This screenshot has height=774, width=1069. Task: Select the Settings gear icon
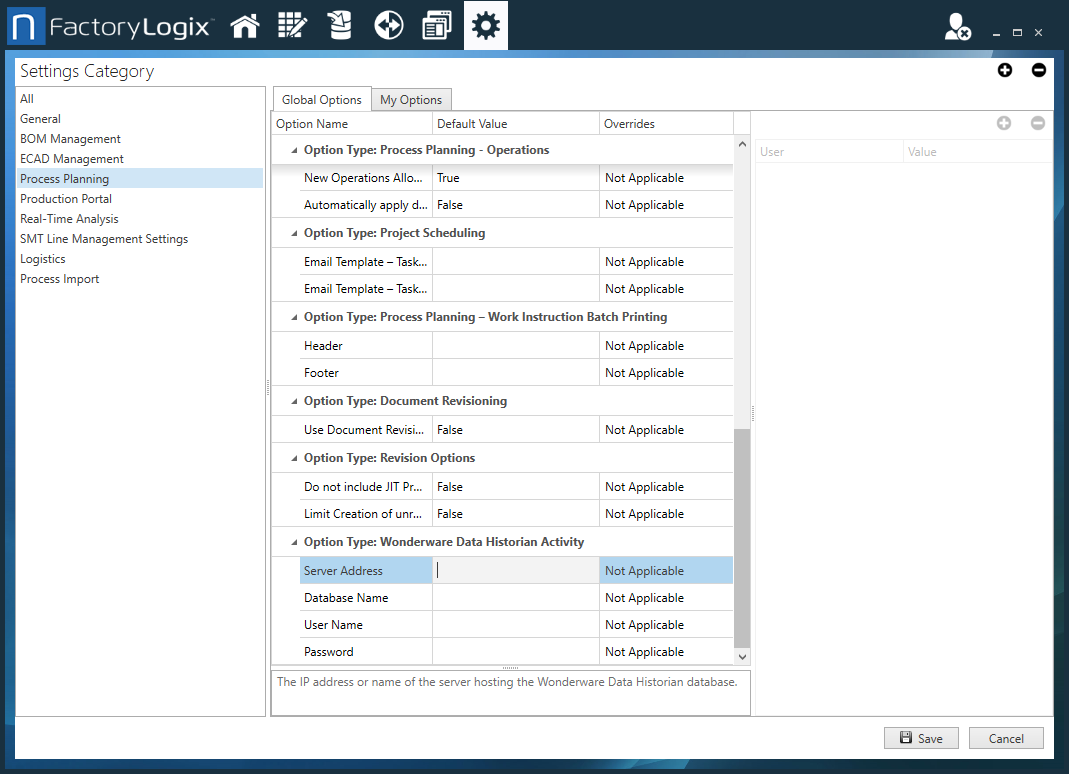coord(485,24)
